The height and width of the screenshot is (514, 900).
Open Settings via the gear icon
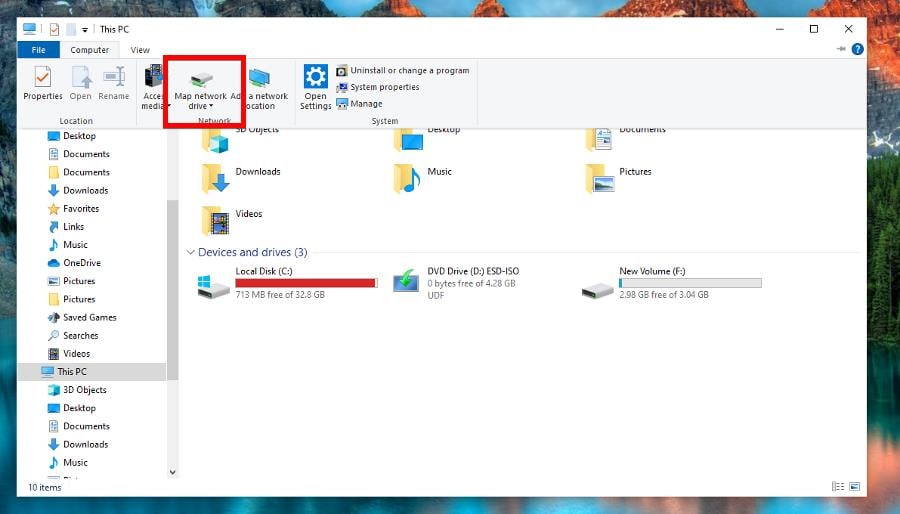(316, 87)
